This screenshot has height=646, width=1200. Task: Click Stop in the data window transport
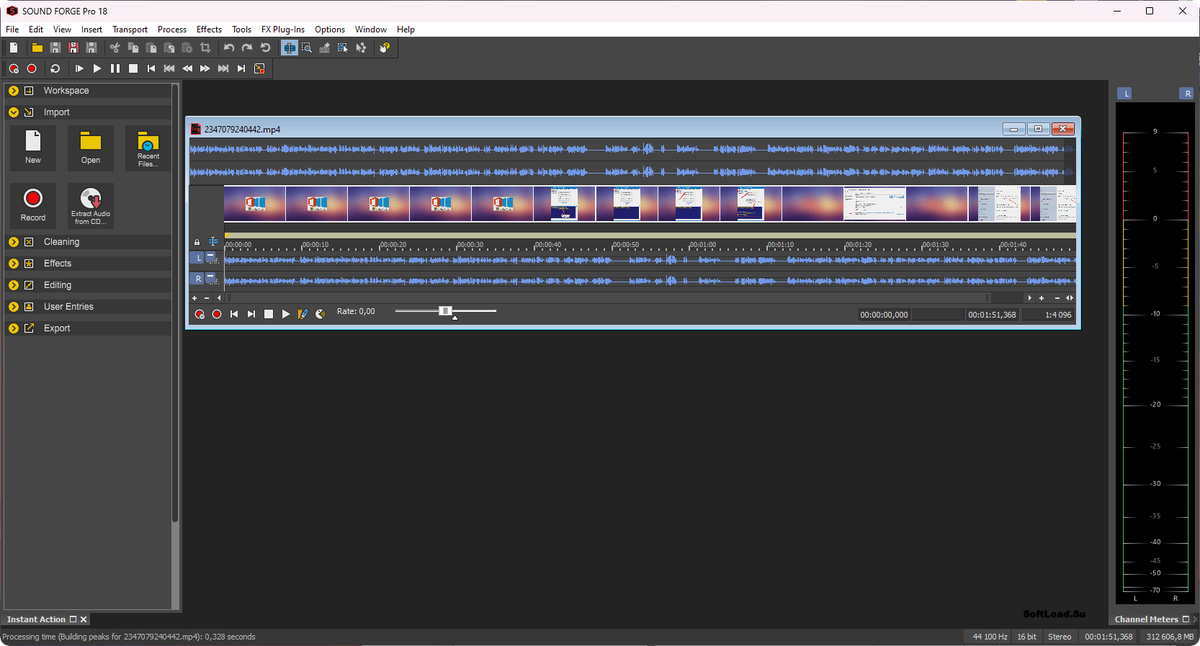pos(269,314)
